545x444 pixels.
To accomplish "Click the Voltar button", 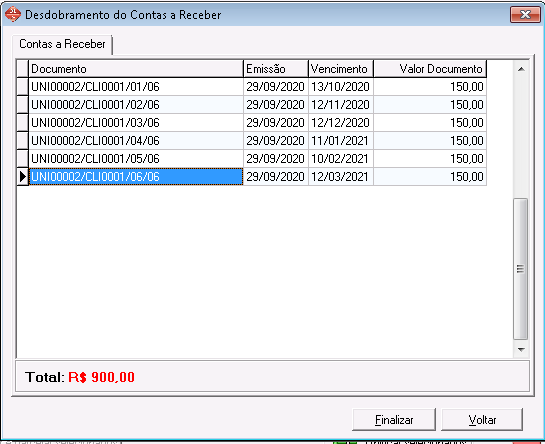I will [x=482, y=420].
